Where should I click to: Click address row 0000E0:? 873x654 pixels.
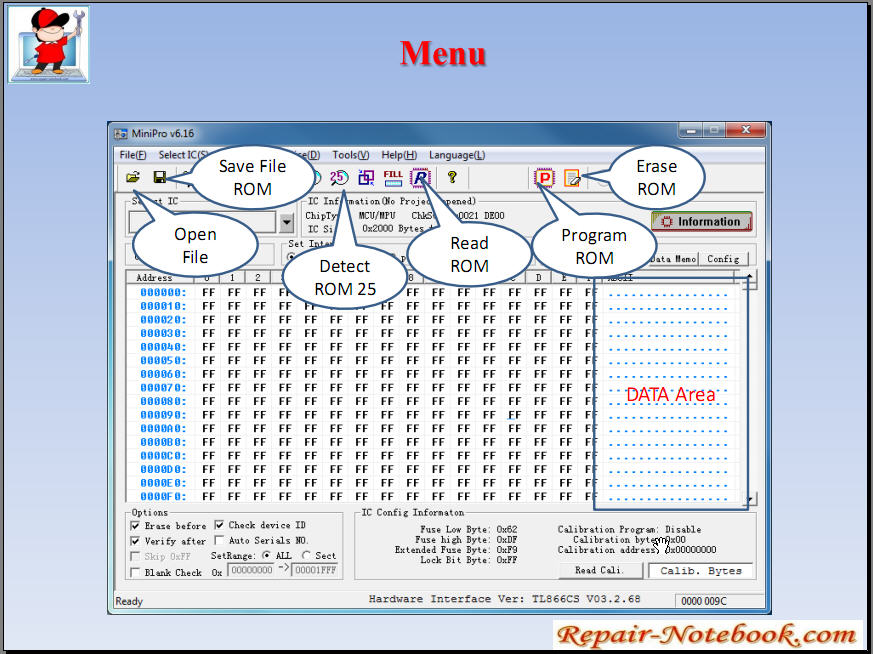[163, 483]
